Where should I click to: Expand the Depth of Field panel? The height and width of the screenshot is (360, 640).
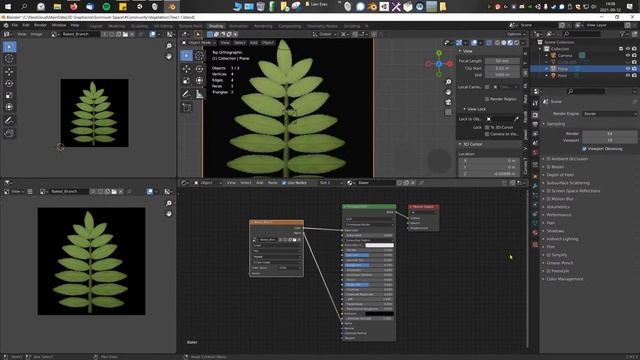pyautogui.click(x=560, y=175)
